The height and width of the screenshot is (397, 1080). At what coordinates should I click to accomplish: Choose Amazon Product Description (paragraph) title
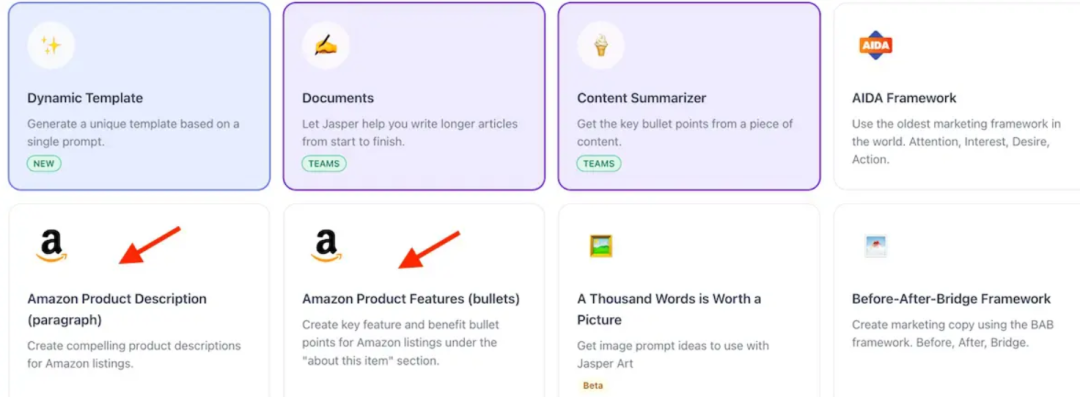(117, 309)
